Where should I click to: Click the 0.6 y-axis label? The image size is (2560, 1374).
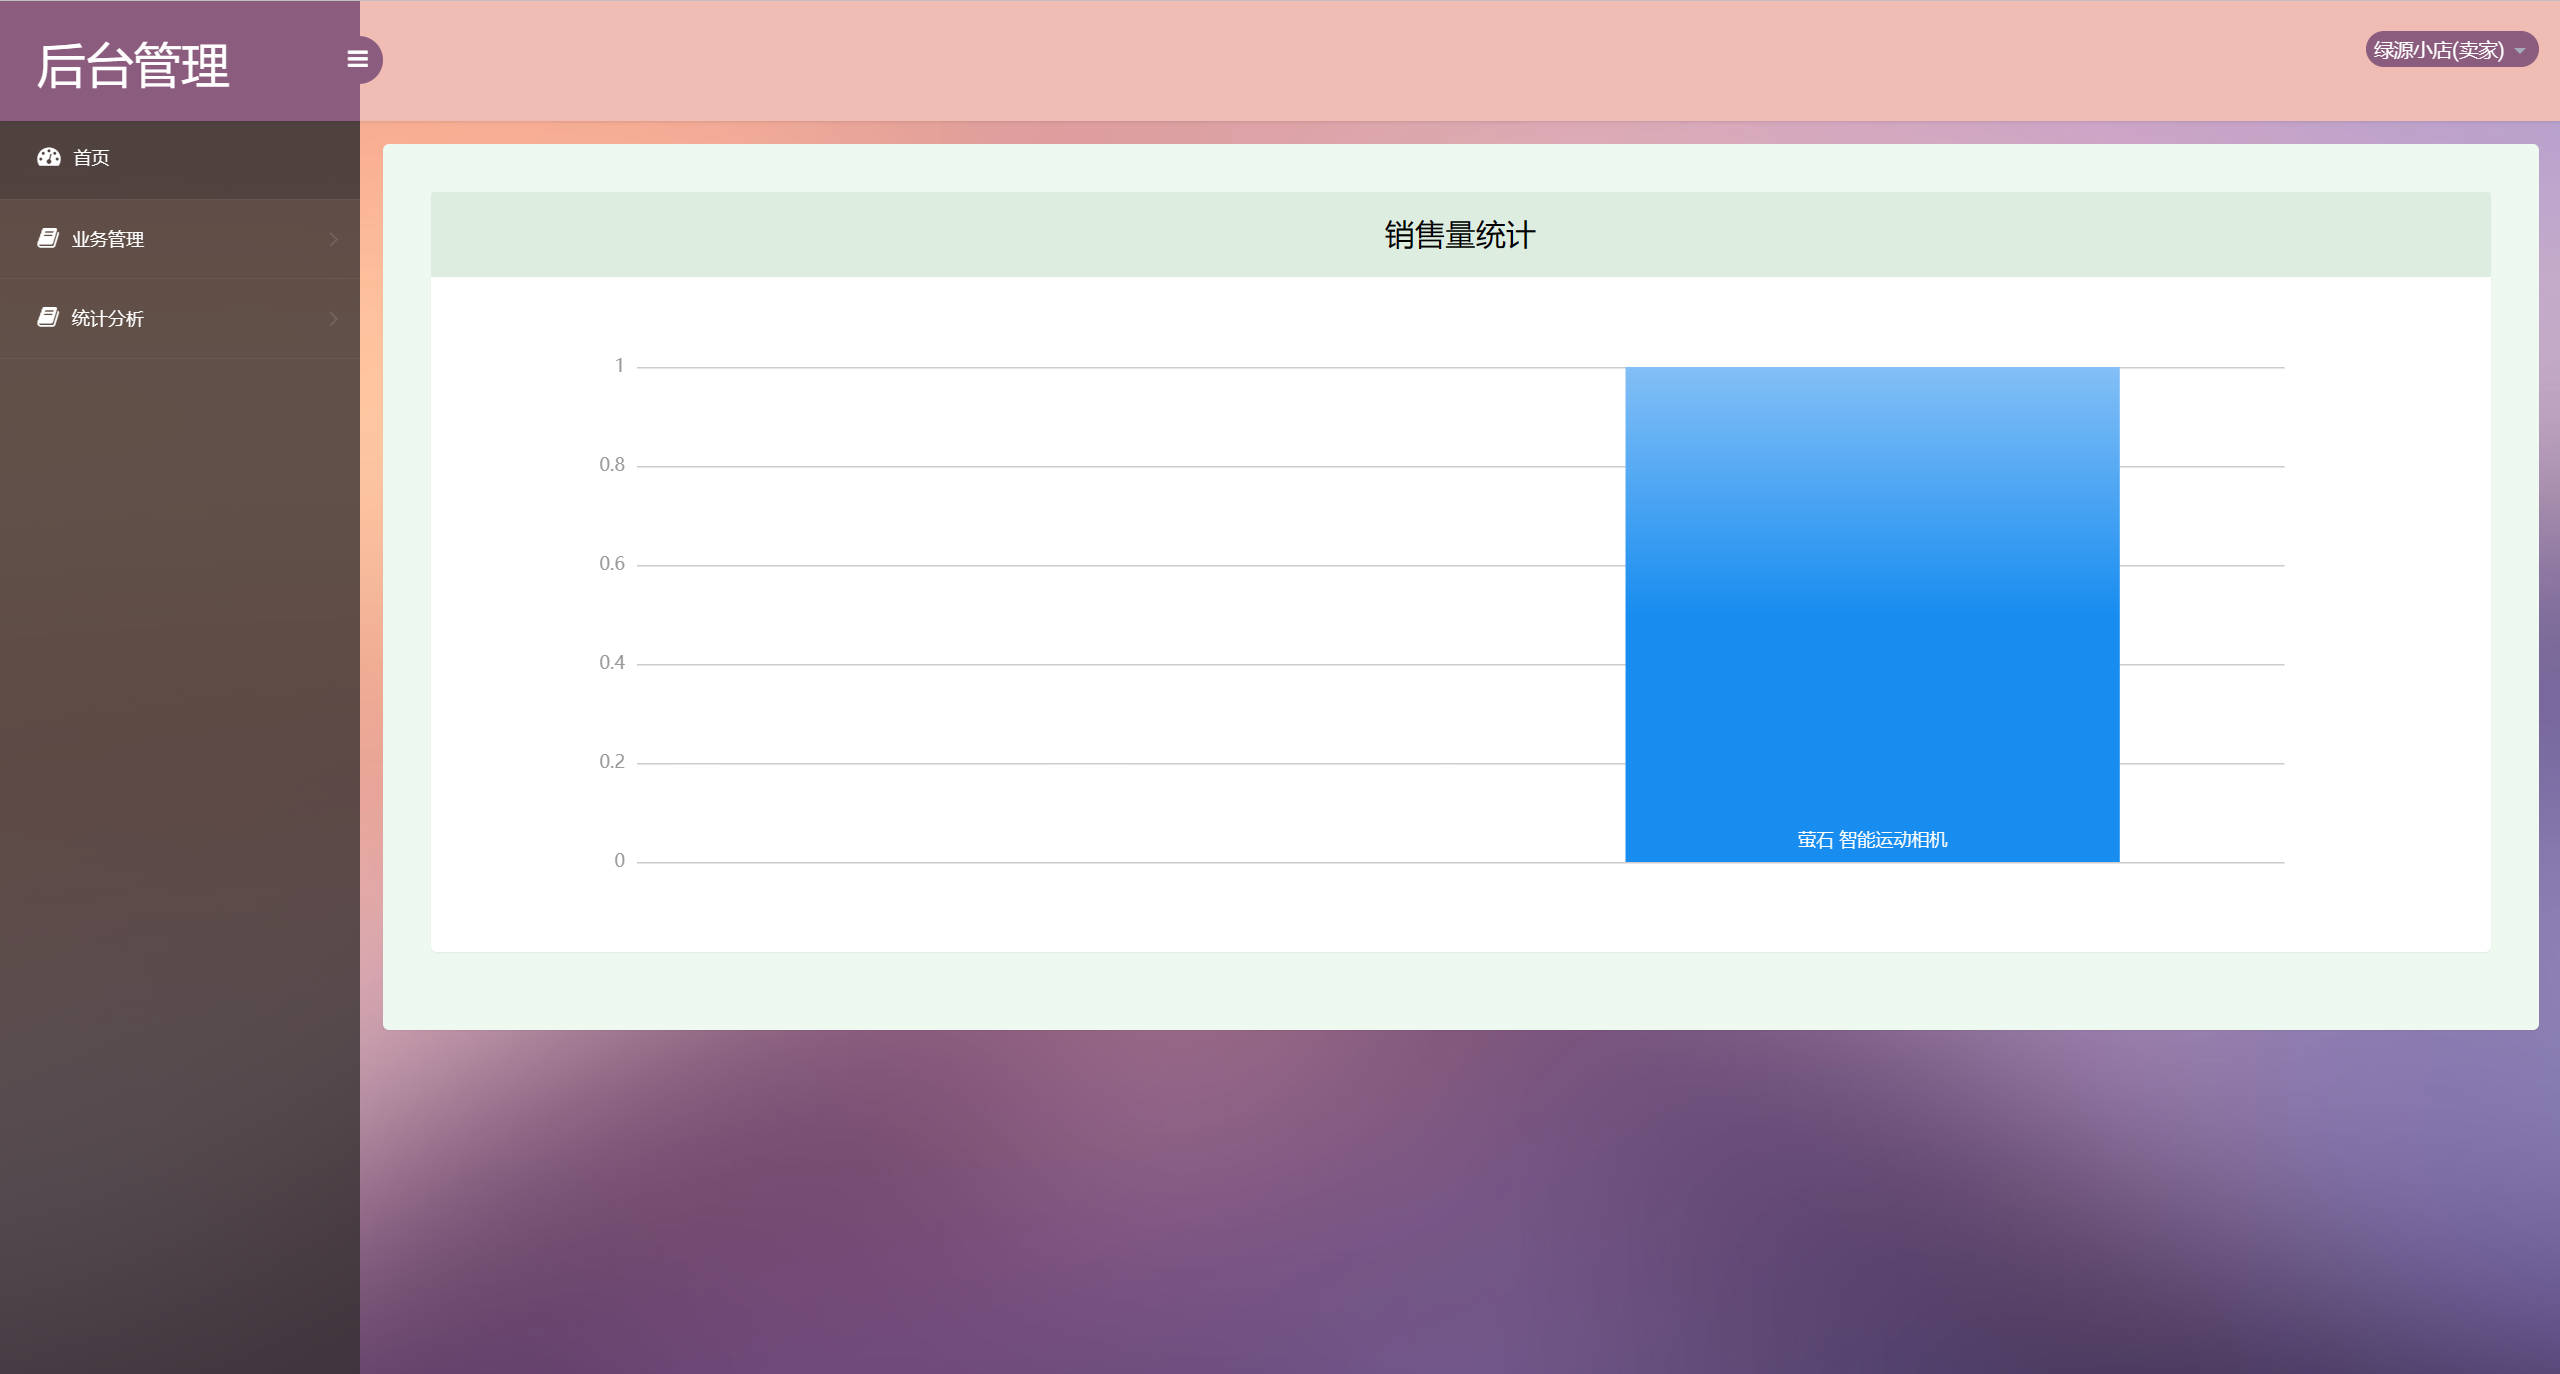point(611,564)
